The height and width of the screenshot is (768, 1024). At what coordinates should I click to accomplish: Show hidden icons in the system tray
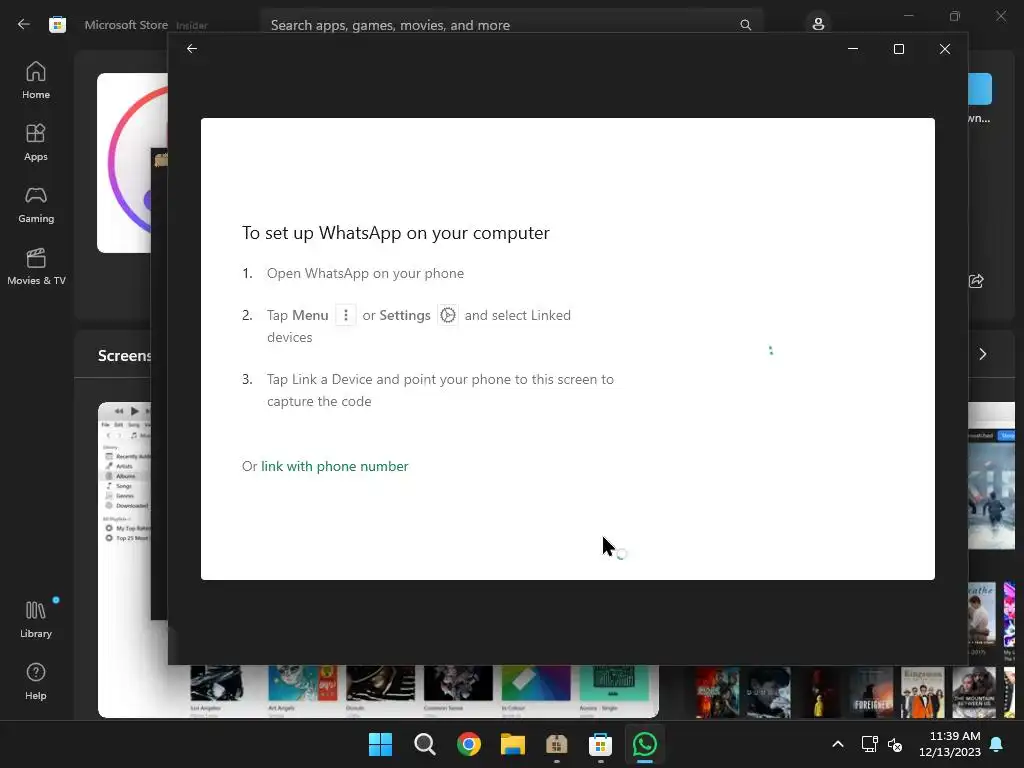838,744
